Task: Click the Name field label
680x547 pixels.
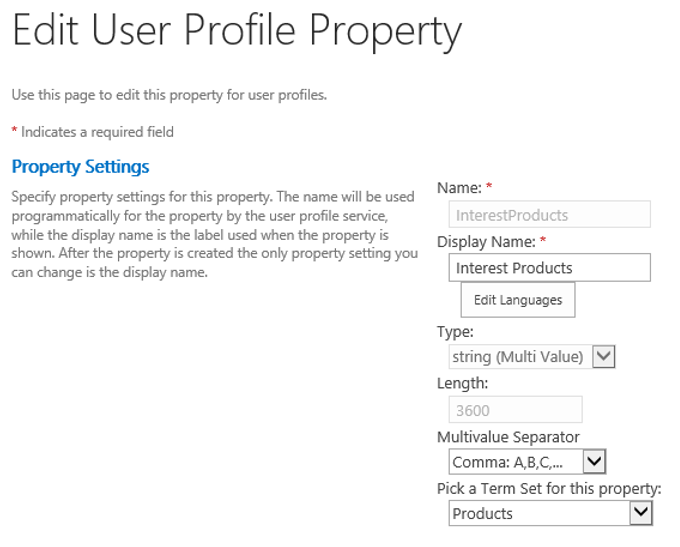Action: point(459,188)
